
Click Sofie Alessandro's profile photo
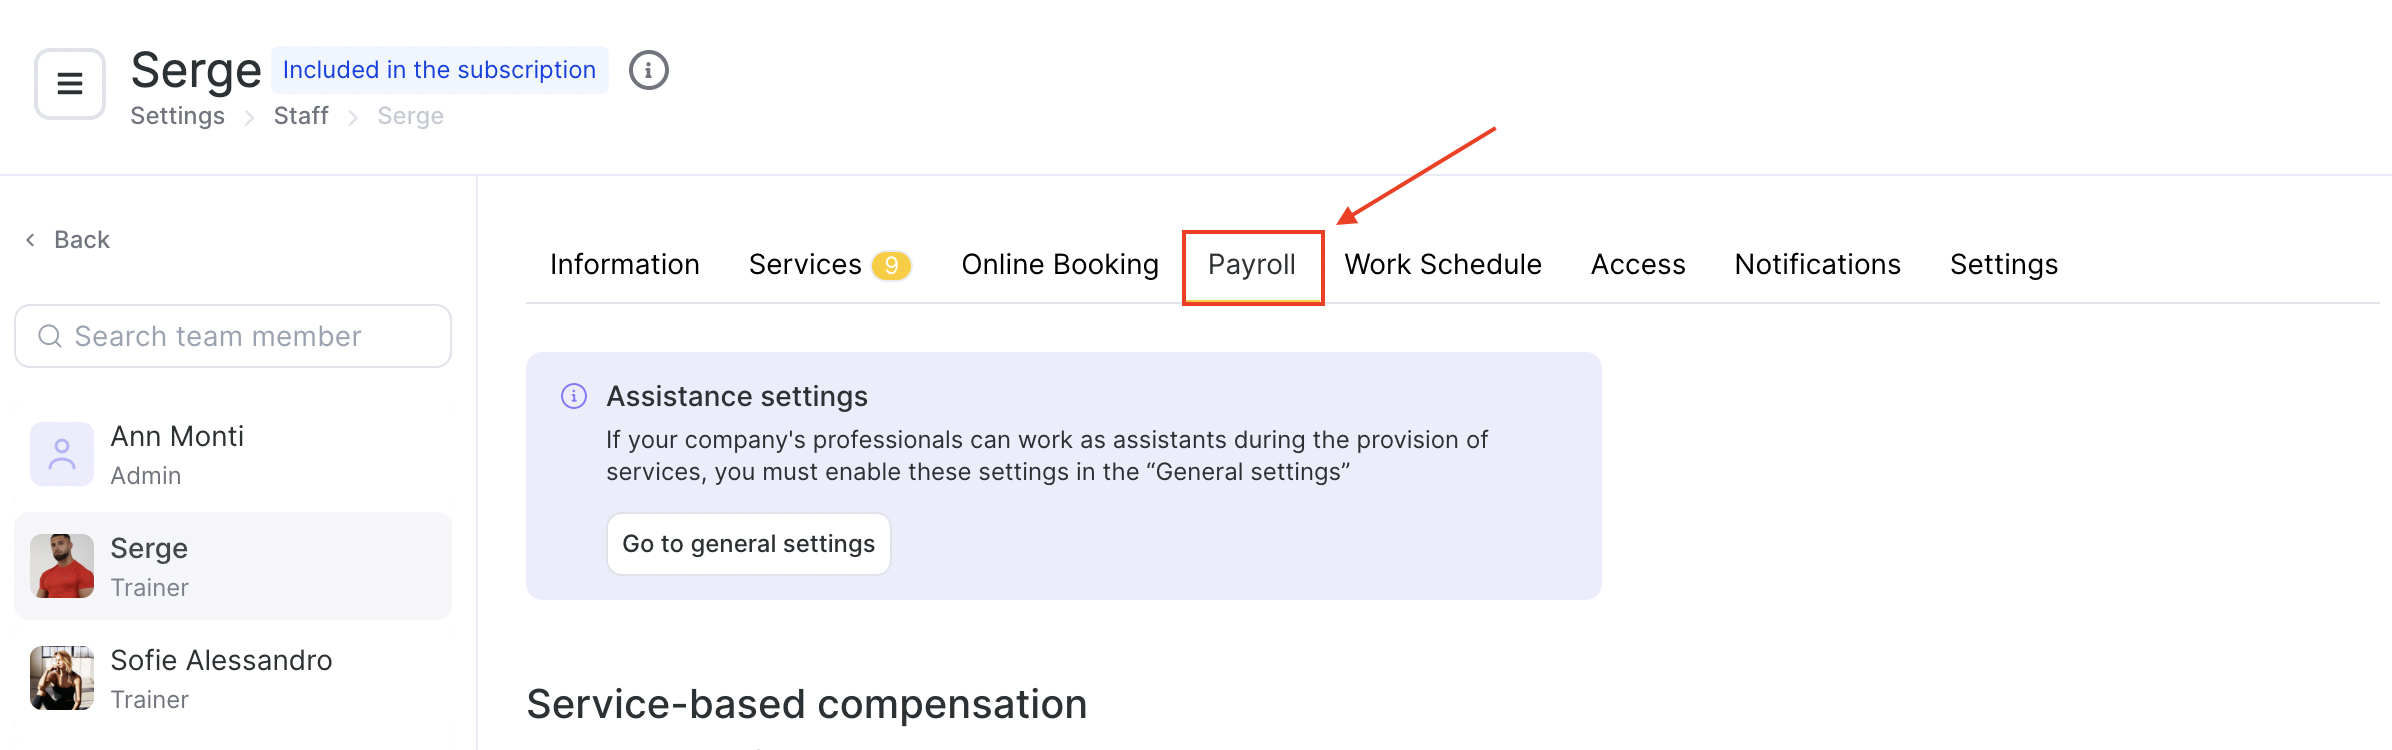point(62,678)
